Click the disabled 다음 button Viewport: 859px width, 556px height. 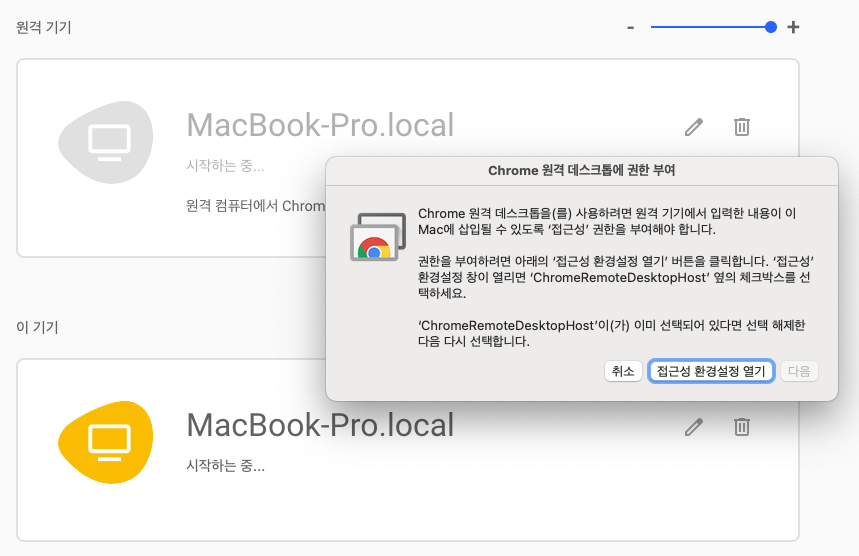(799, 371)
